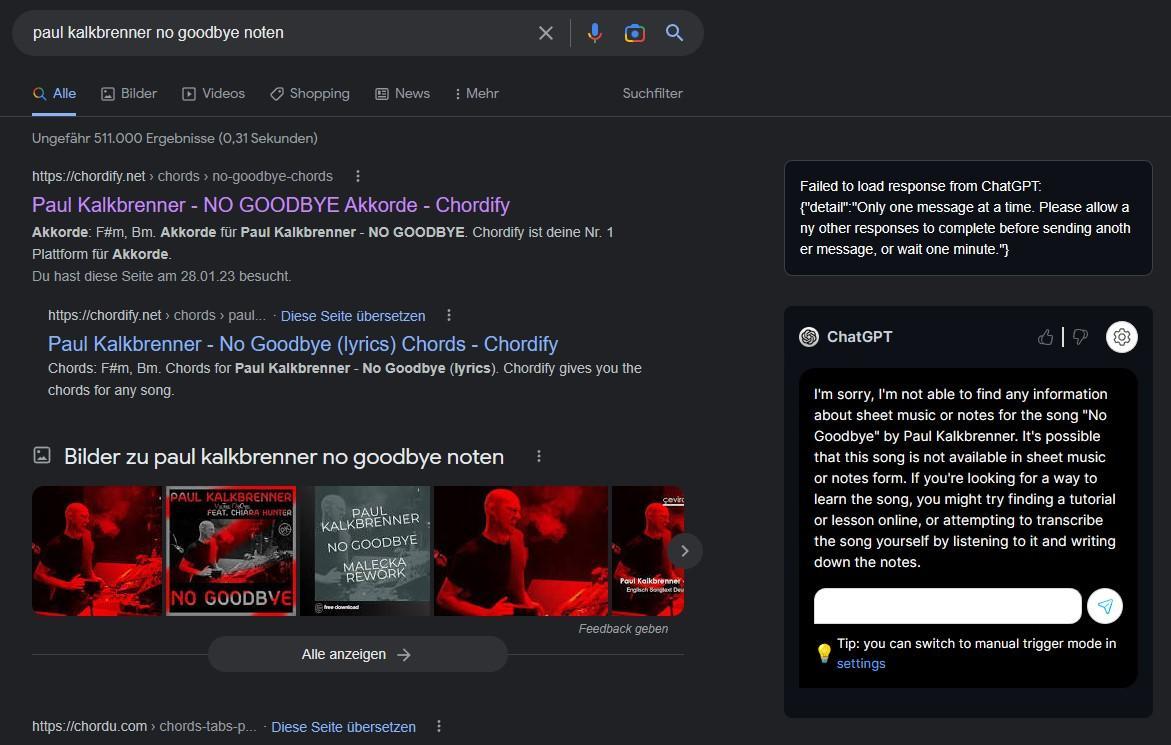Switch to the Videos tab

[x=214, y=94]
